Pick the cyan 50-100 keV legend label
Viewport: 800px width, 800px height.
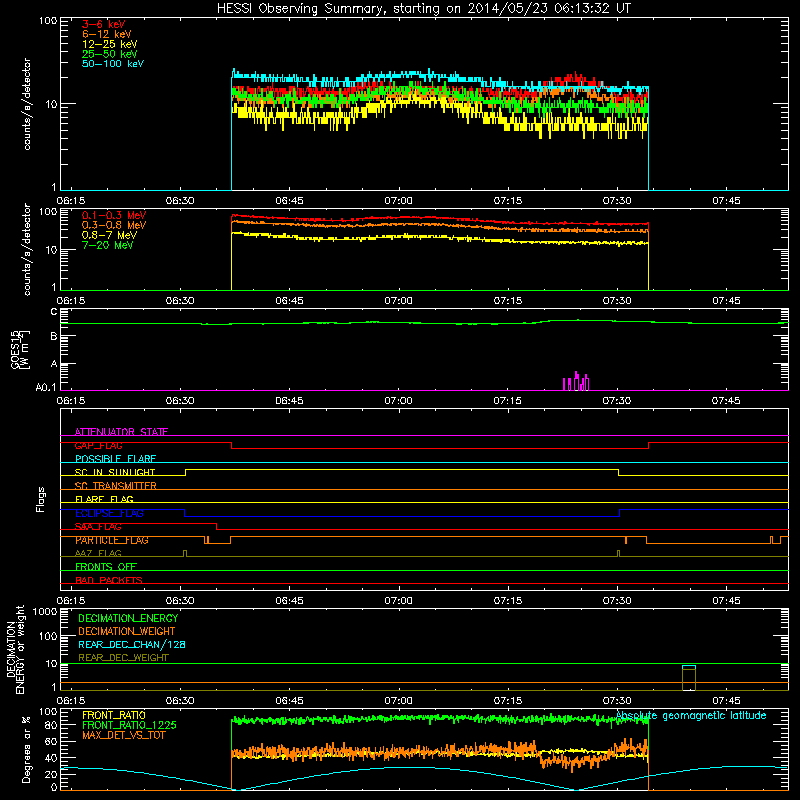click(113, 64)
